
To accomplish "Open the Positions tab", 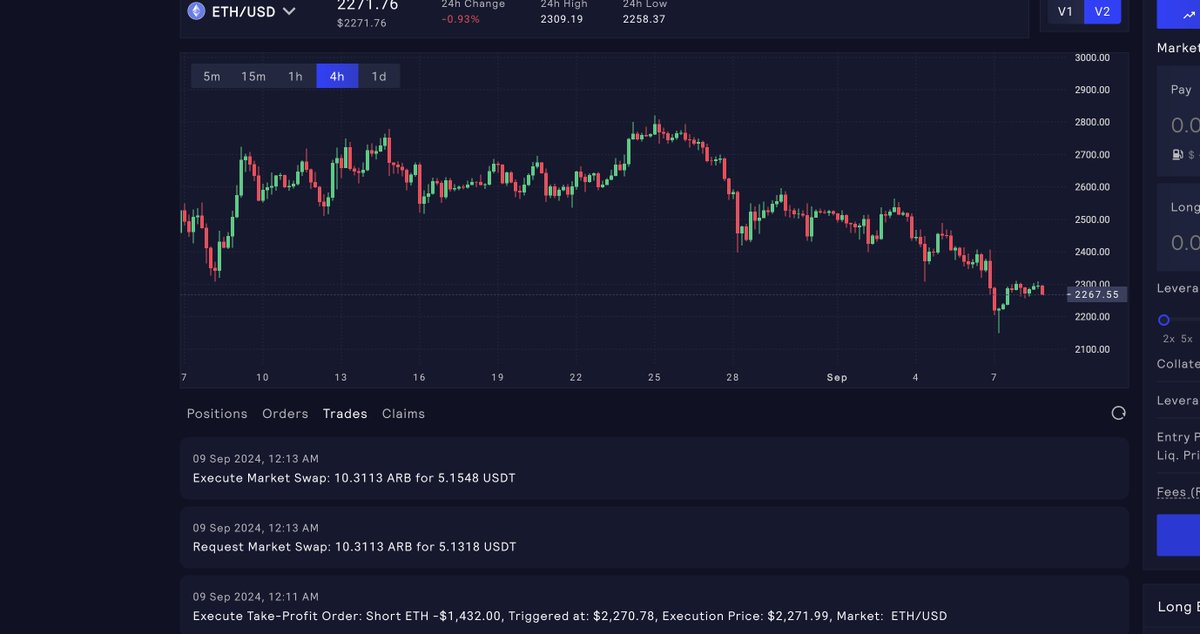I will click(x=217, y=414).
